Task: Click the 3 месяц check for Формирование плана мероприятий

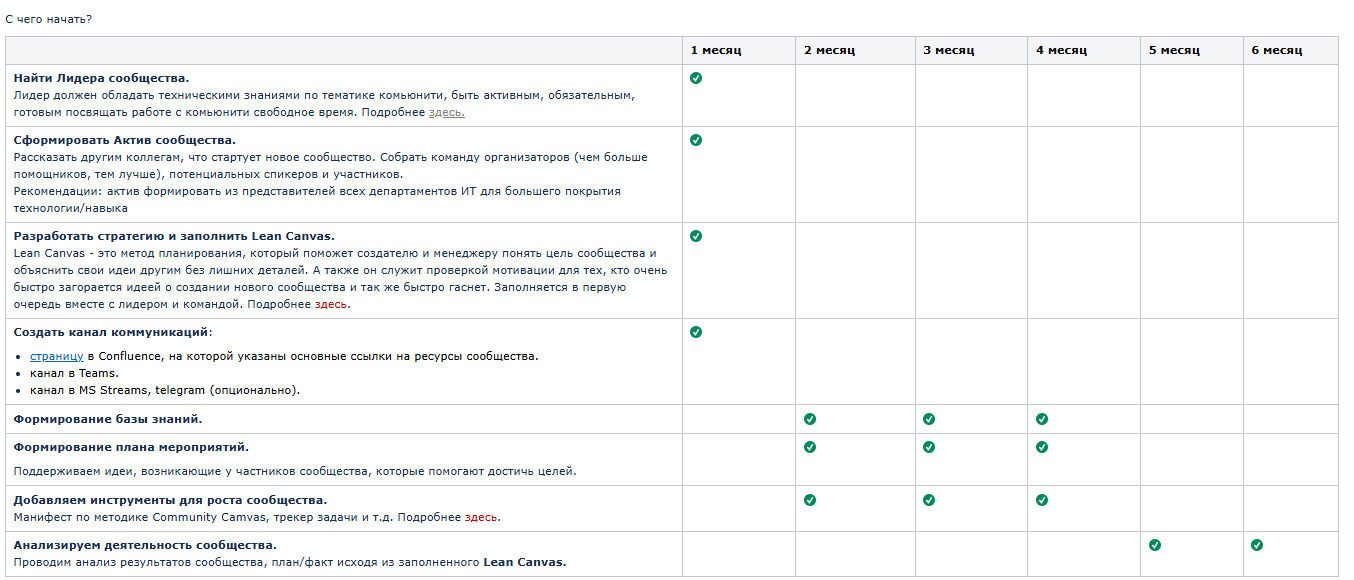Action: pos(929,447)
